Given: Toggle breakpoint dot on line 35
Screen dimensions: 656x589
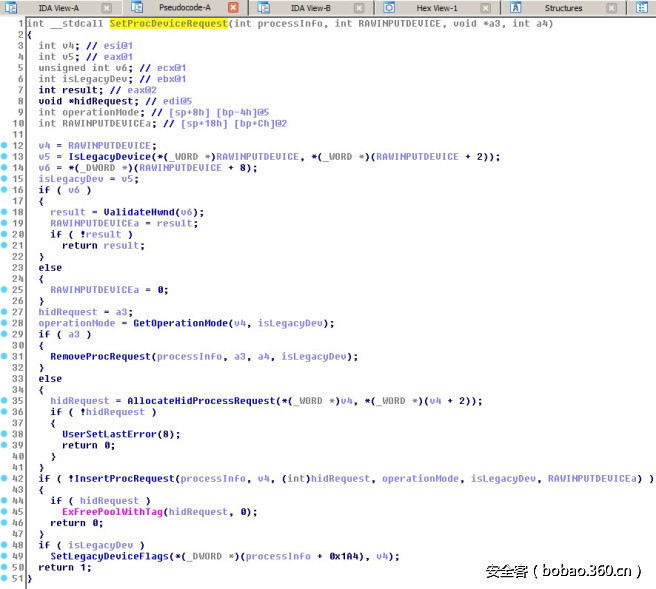Looking at the screenshot, I should click(4, 400).
